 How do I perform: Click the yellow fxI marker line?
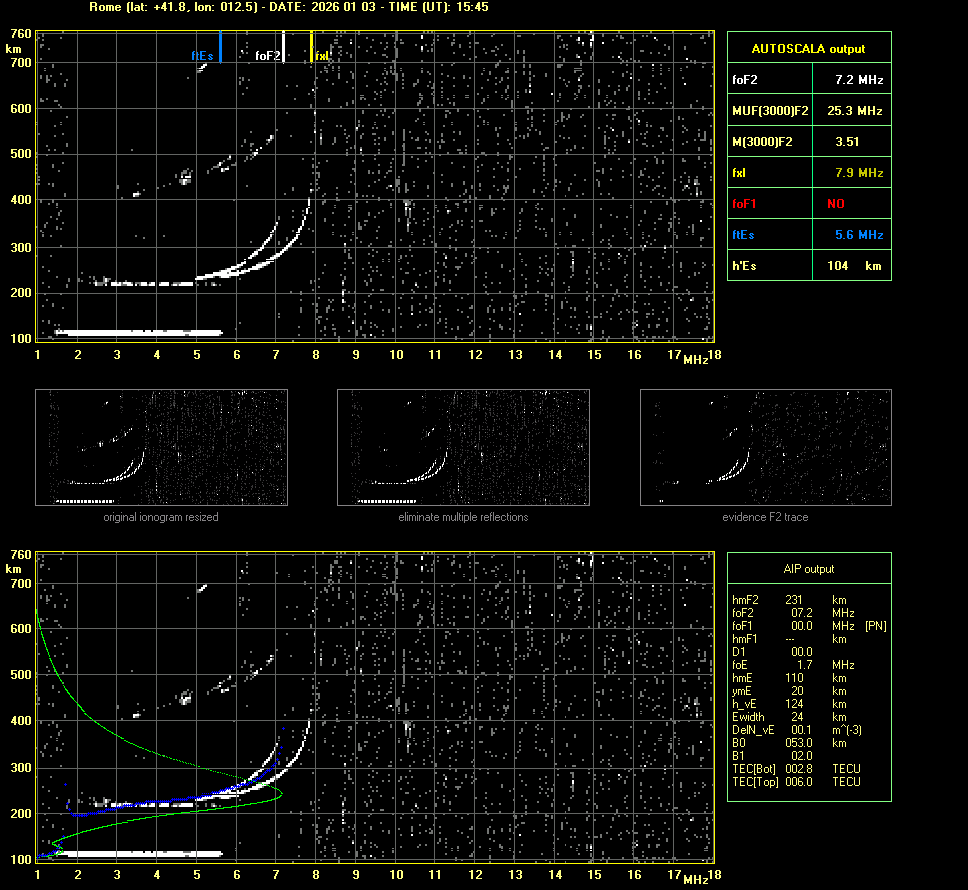(312, 46)
